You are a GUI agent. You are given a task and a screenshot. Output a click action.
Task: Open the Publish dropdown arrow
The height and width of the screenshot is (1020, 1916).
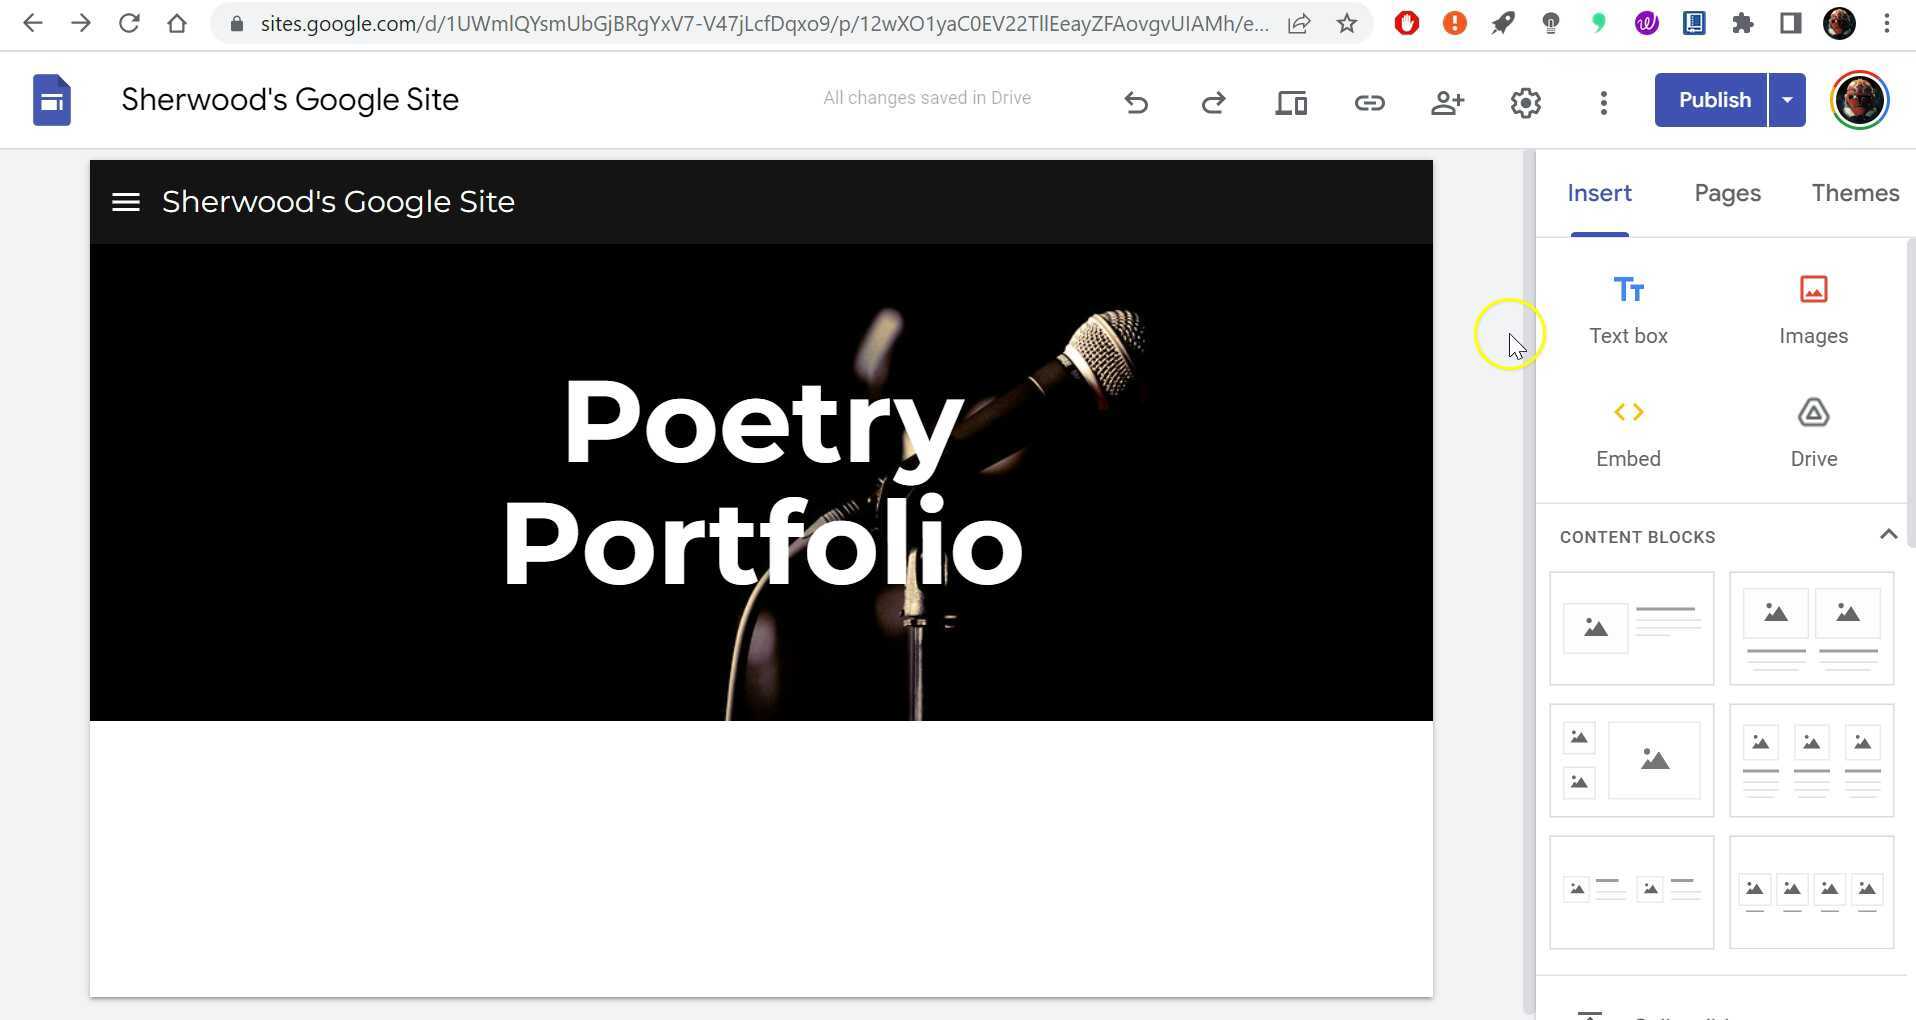[1787, 100]
